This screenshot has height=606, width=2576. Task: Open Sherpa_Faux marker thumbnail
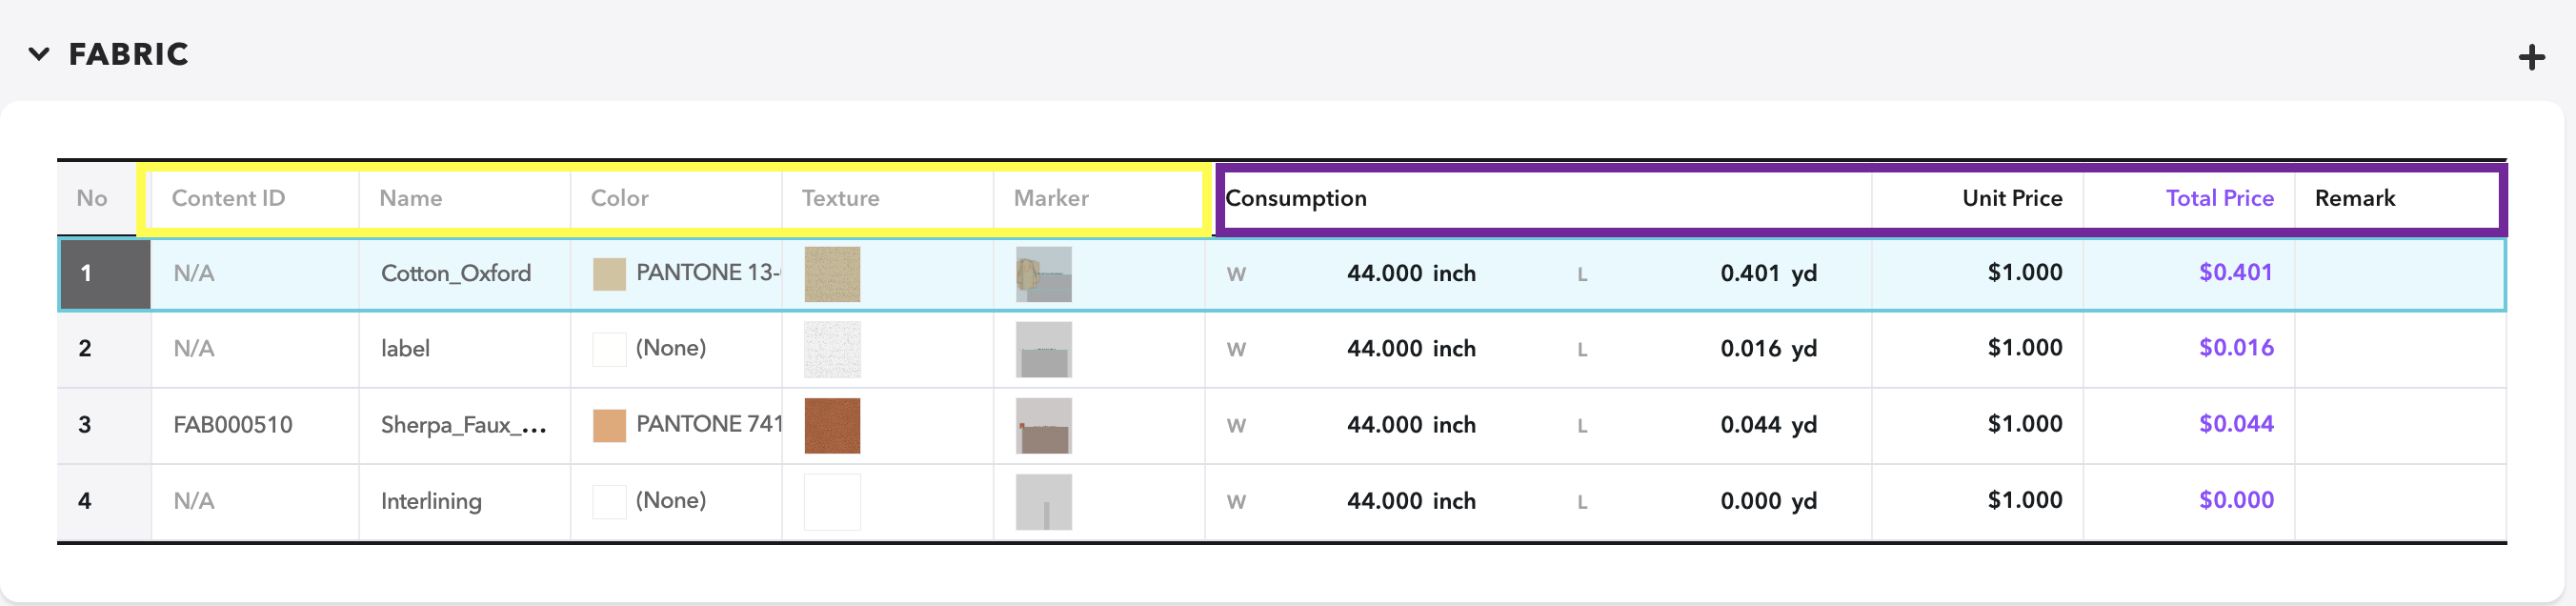pos(1043,425)
